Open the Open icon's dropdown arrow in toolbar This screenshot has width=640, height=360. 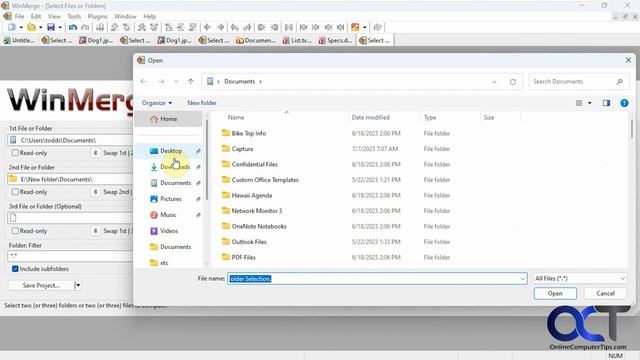(40, 27)
